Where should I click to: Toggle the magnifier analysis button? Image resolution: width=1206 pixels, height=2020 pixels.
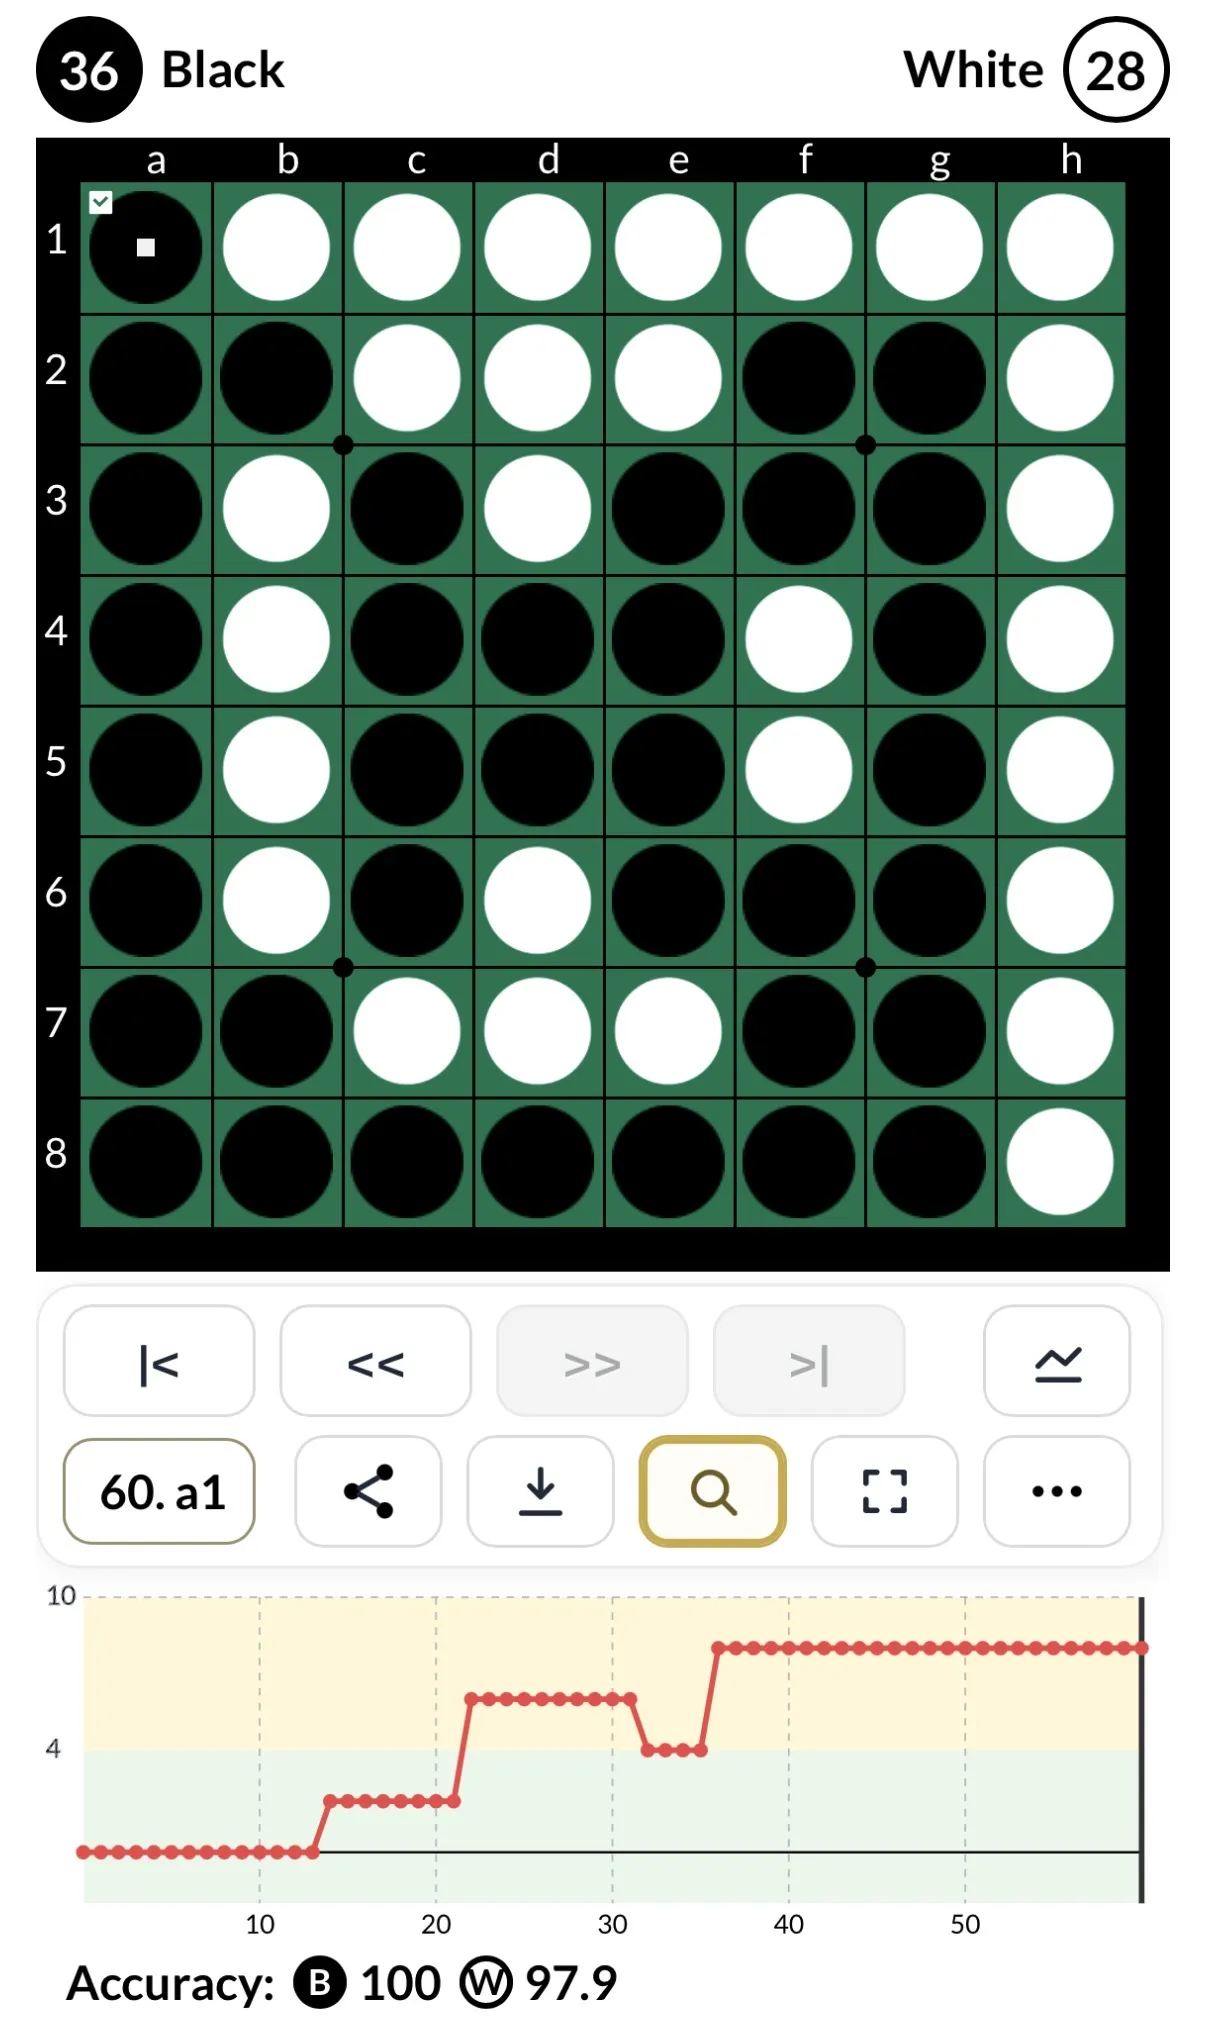[x=712, y=1492]
